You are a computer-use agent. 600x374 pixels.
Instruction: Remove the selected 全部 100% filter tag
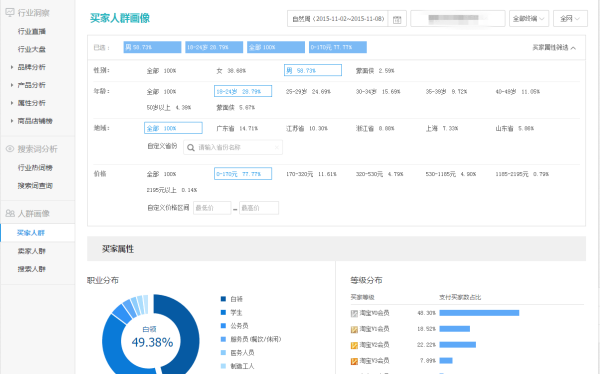[x=276, y=47]
